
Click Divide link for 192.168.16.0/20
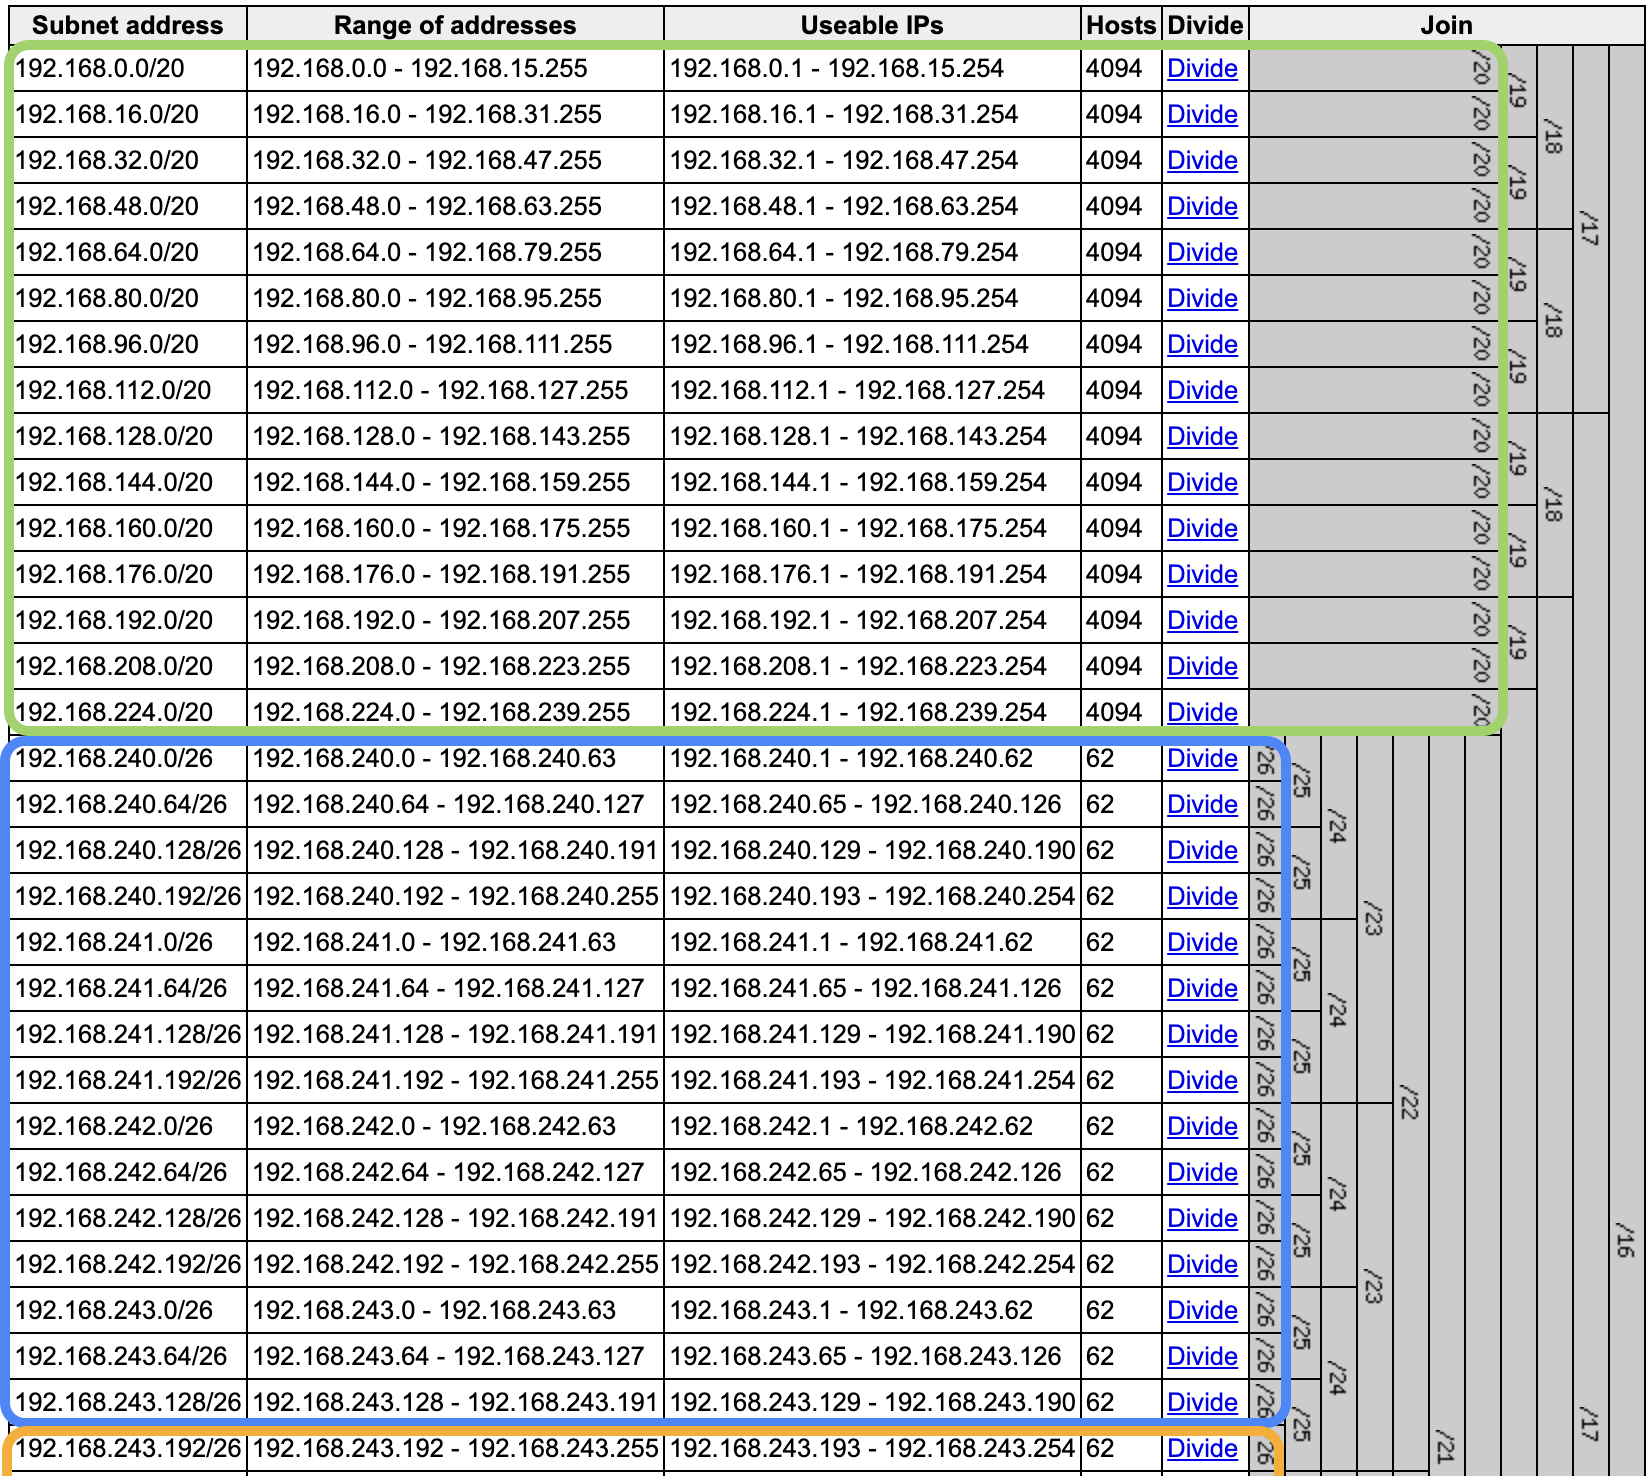(x=1202, y=114)
